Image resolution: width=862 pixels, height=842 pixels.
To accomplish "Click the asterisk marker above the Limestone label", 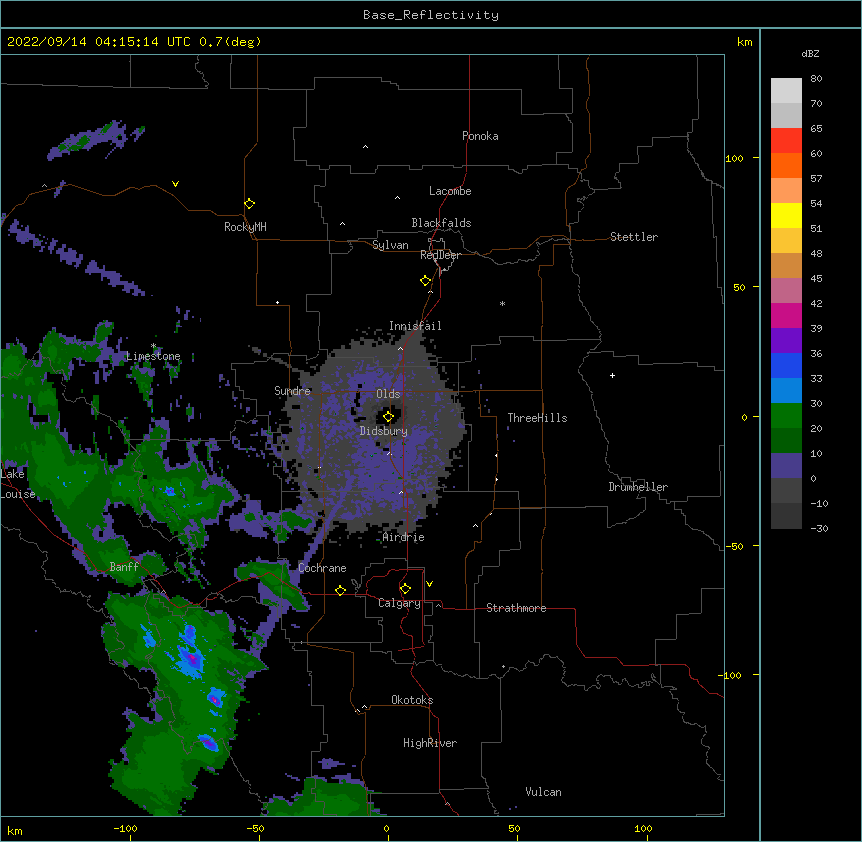I will coord(153,346).
